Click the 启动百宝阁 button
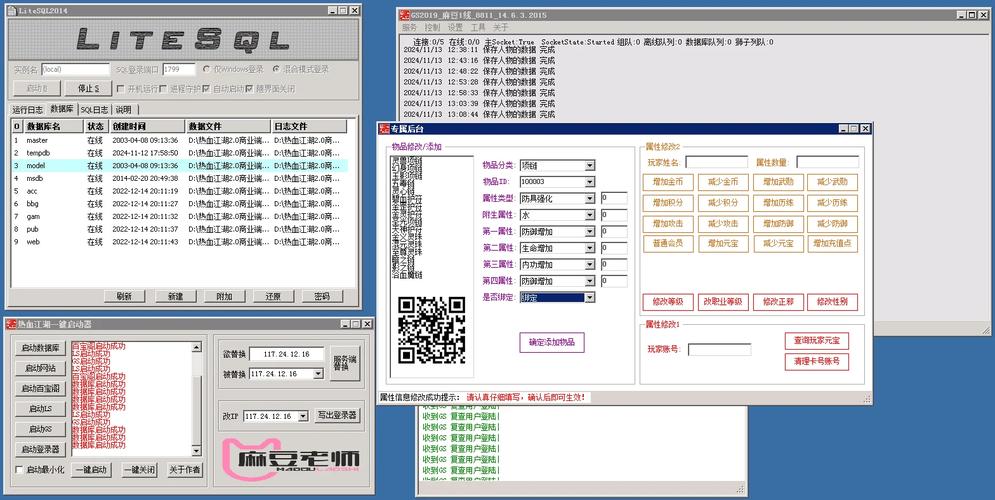The image size is (995, 500). (x=41, y=388)
